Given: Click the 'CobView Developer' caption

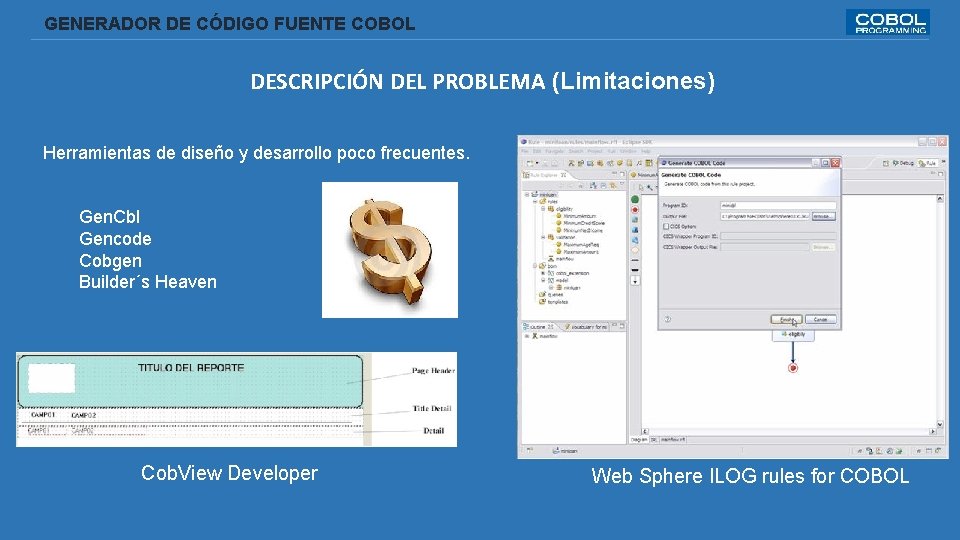Looking at the screenshot, I should tap(229, 473).
